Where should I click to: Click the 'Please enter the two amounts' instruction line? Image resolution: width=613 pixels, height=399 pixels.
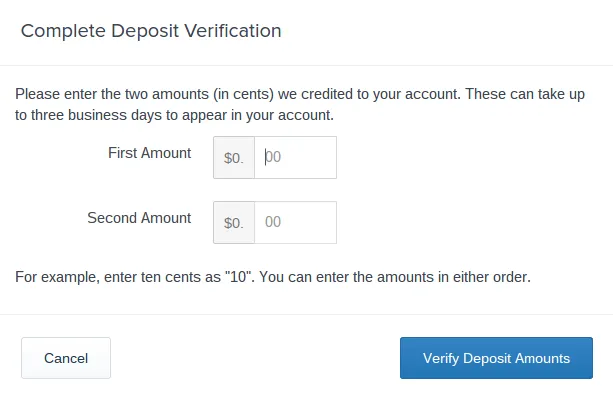point(300,94)
